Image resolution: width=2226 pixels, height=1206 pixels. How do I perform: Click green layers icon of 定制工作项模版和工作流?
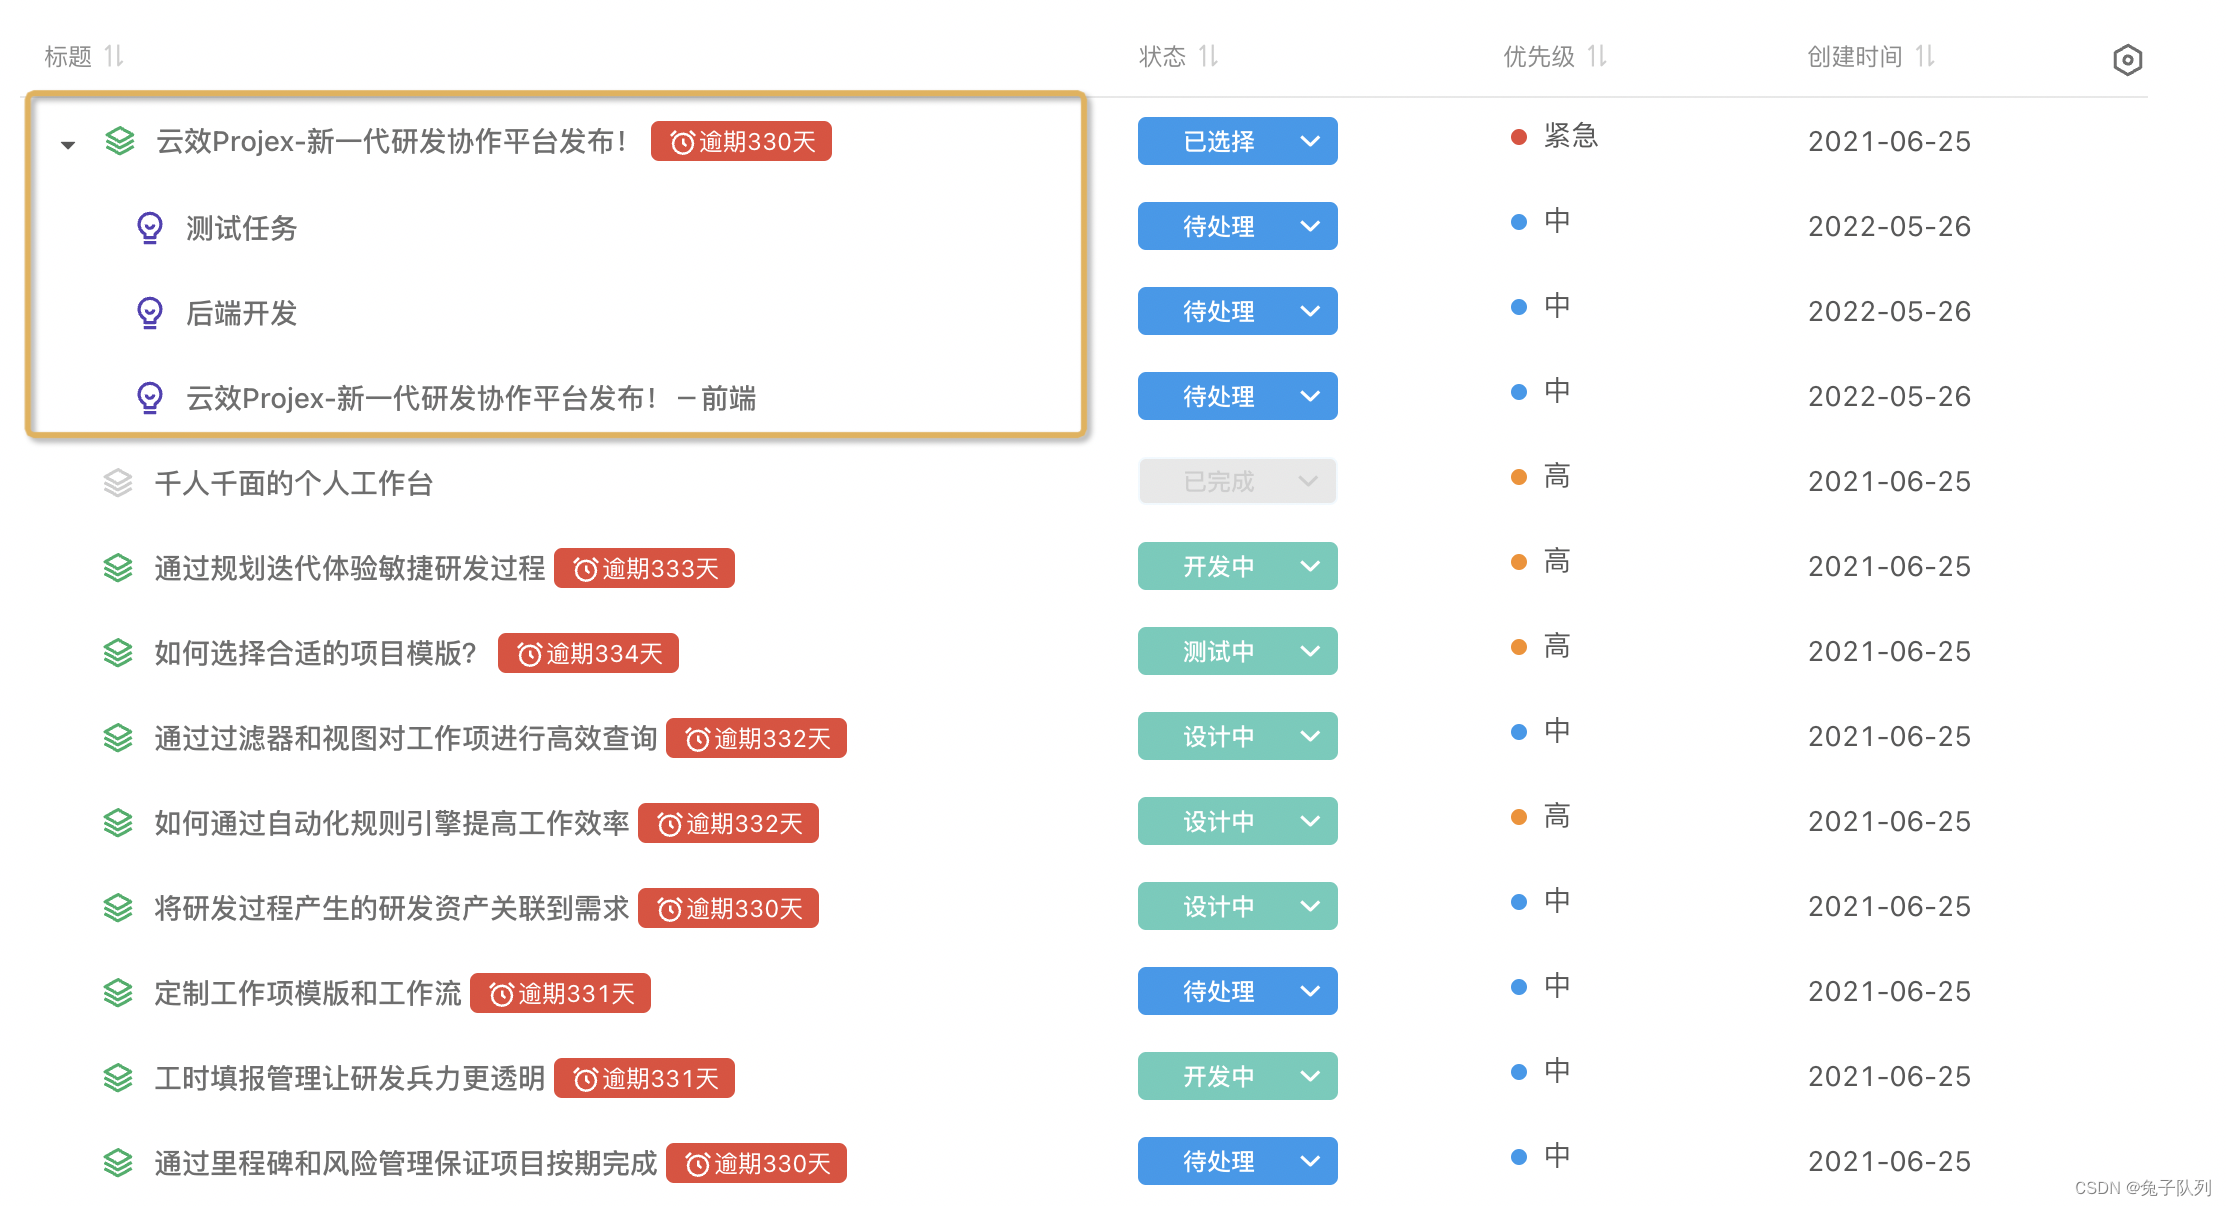click(118, 993)
